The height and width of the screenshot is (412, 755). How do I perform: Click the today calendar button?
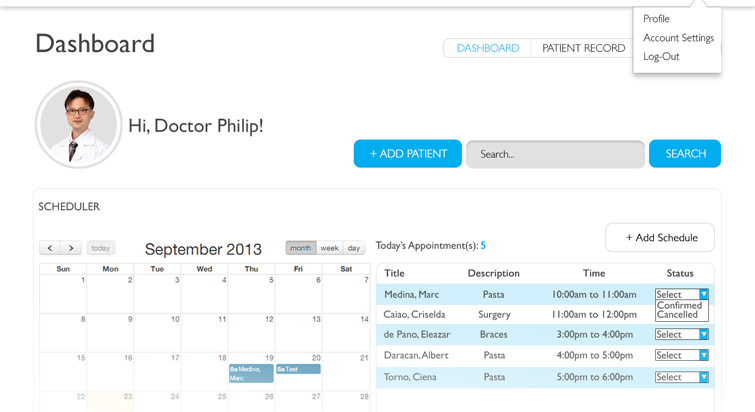point(101,248)
